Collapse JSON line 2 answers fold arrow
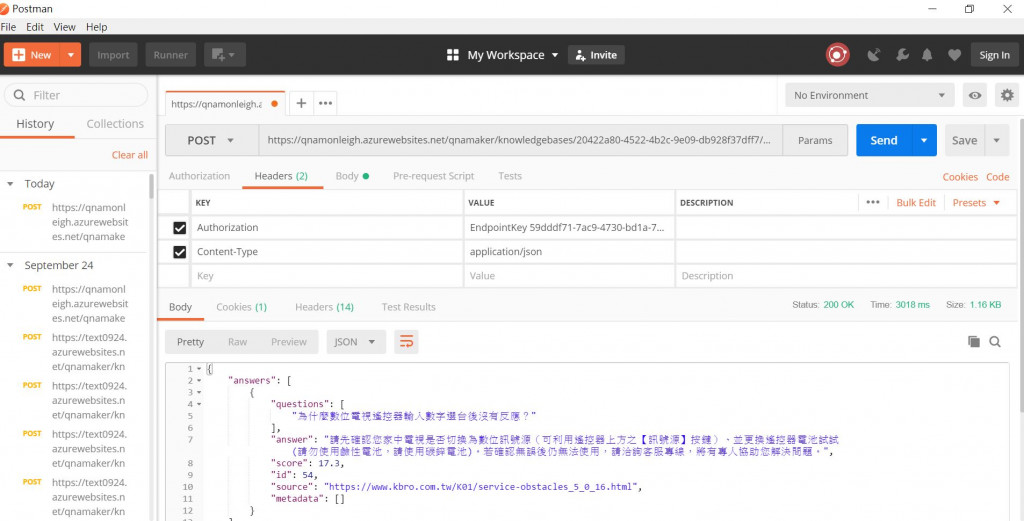Screen dimensions: 1024x521 199,381
